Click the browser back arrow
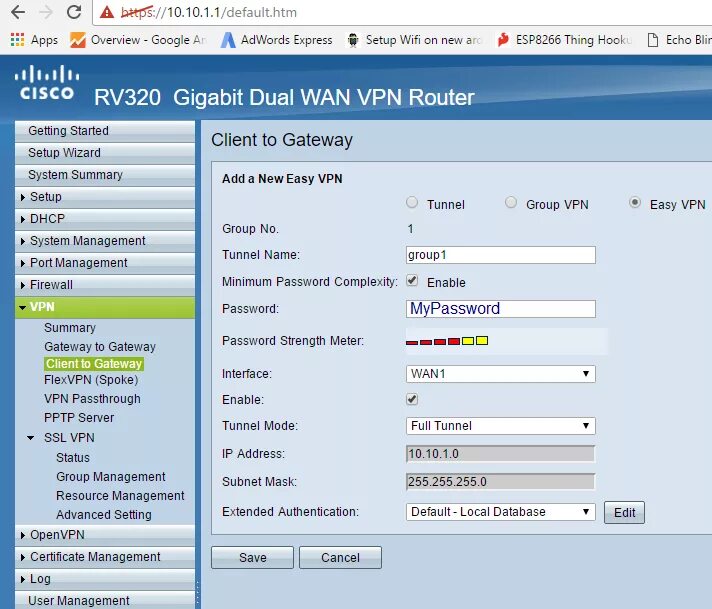712x609 pixels. pyautogui.click(x=18, y=12)
